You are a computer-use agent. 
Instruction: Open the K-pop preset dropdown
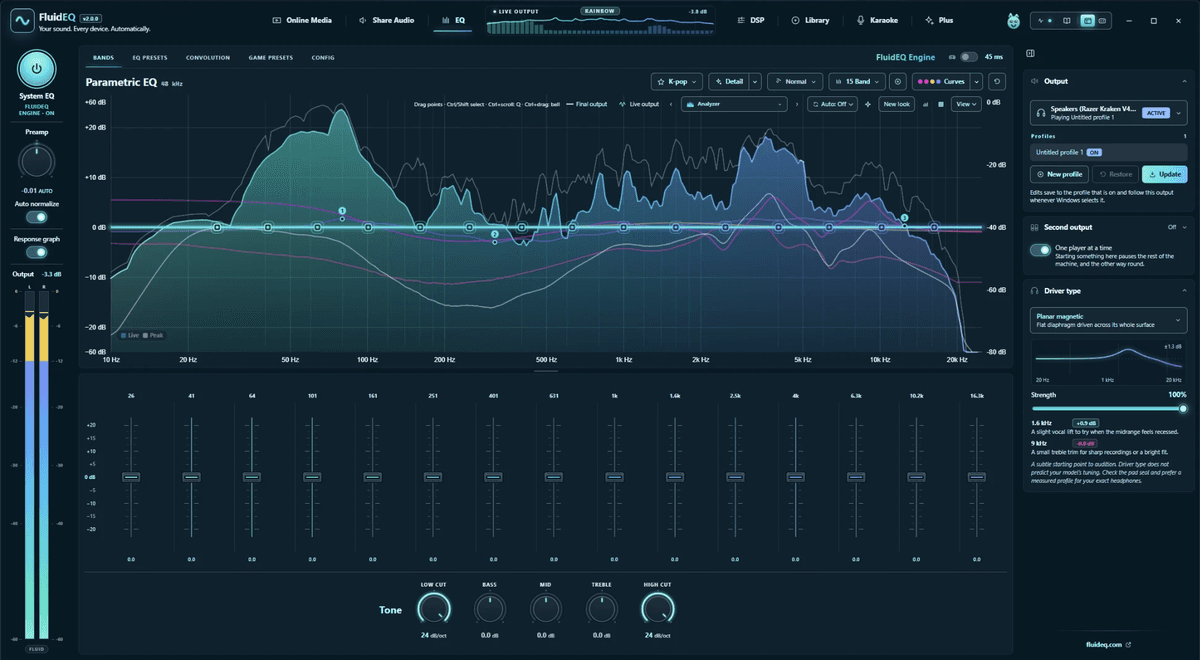coord(676,82)
